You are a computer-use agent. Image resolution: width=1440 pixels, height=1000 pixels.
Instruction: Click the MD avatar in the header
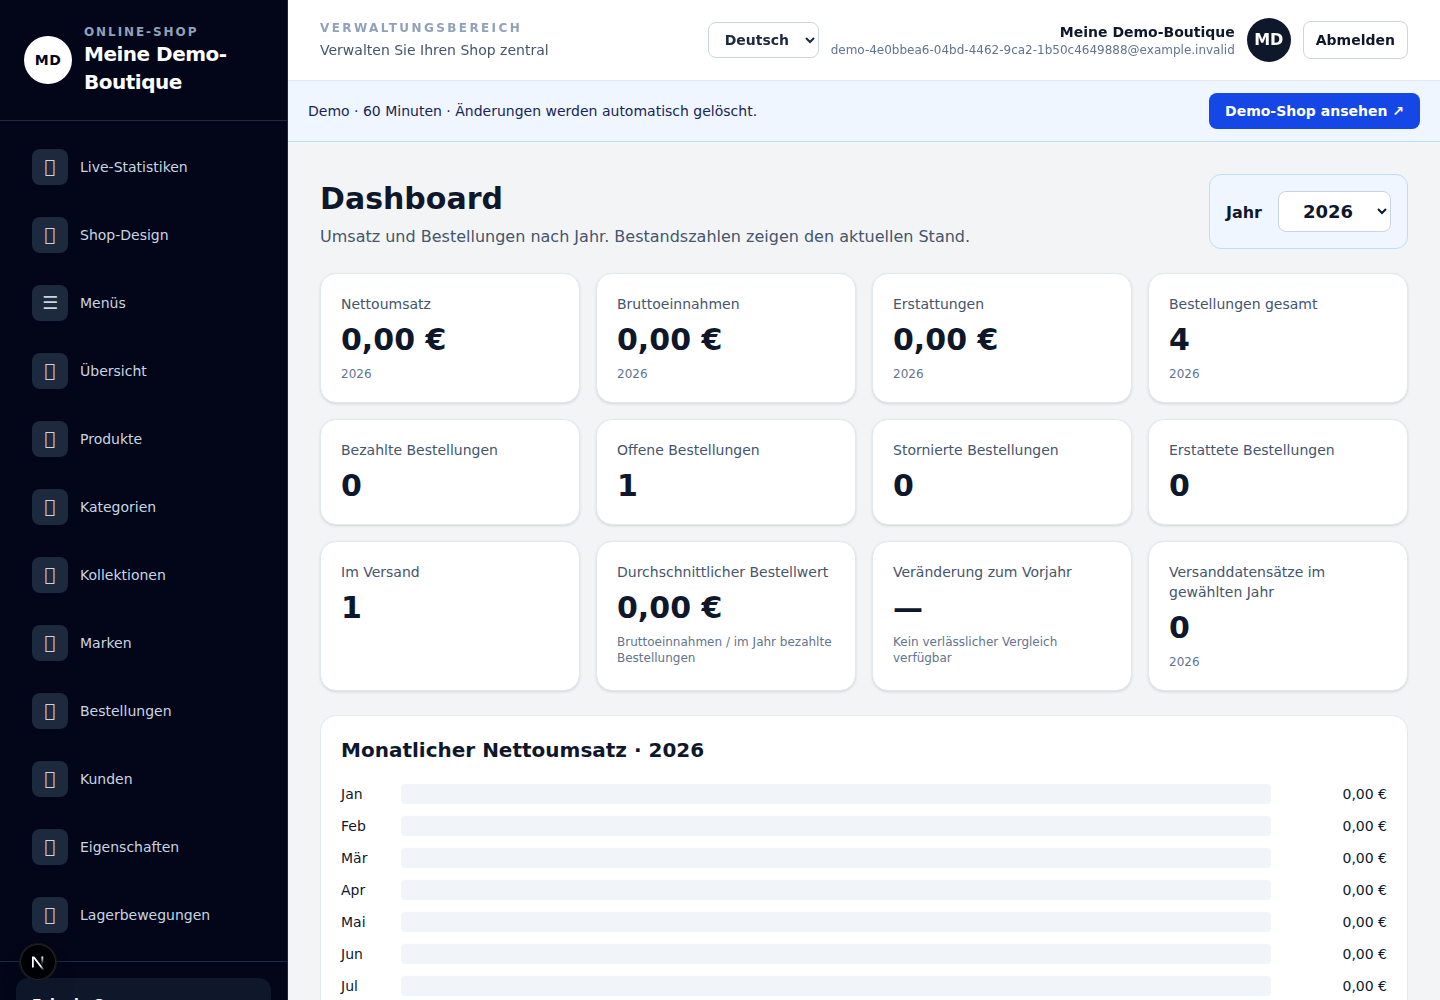pos(1269,40)
